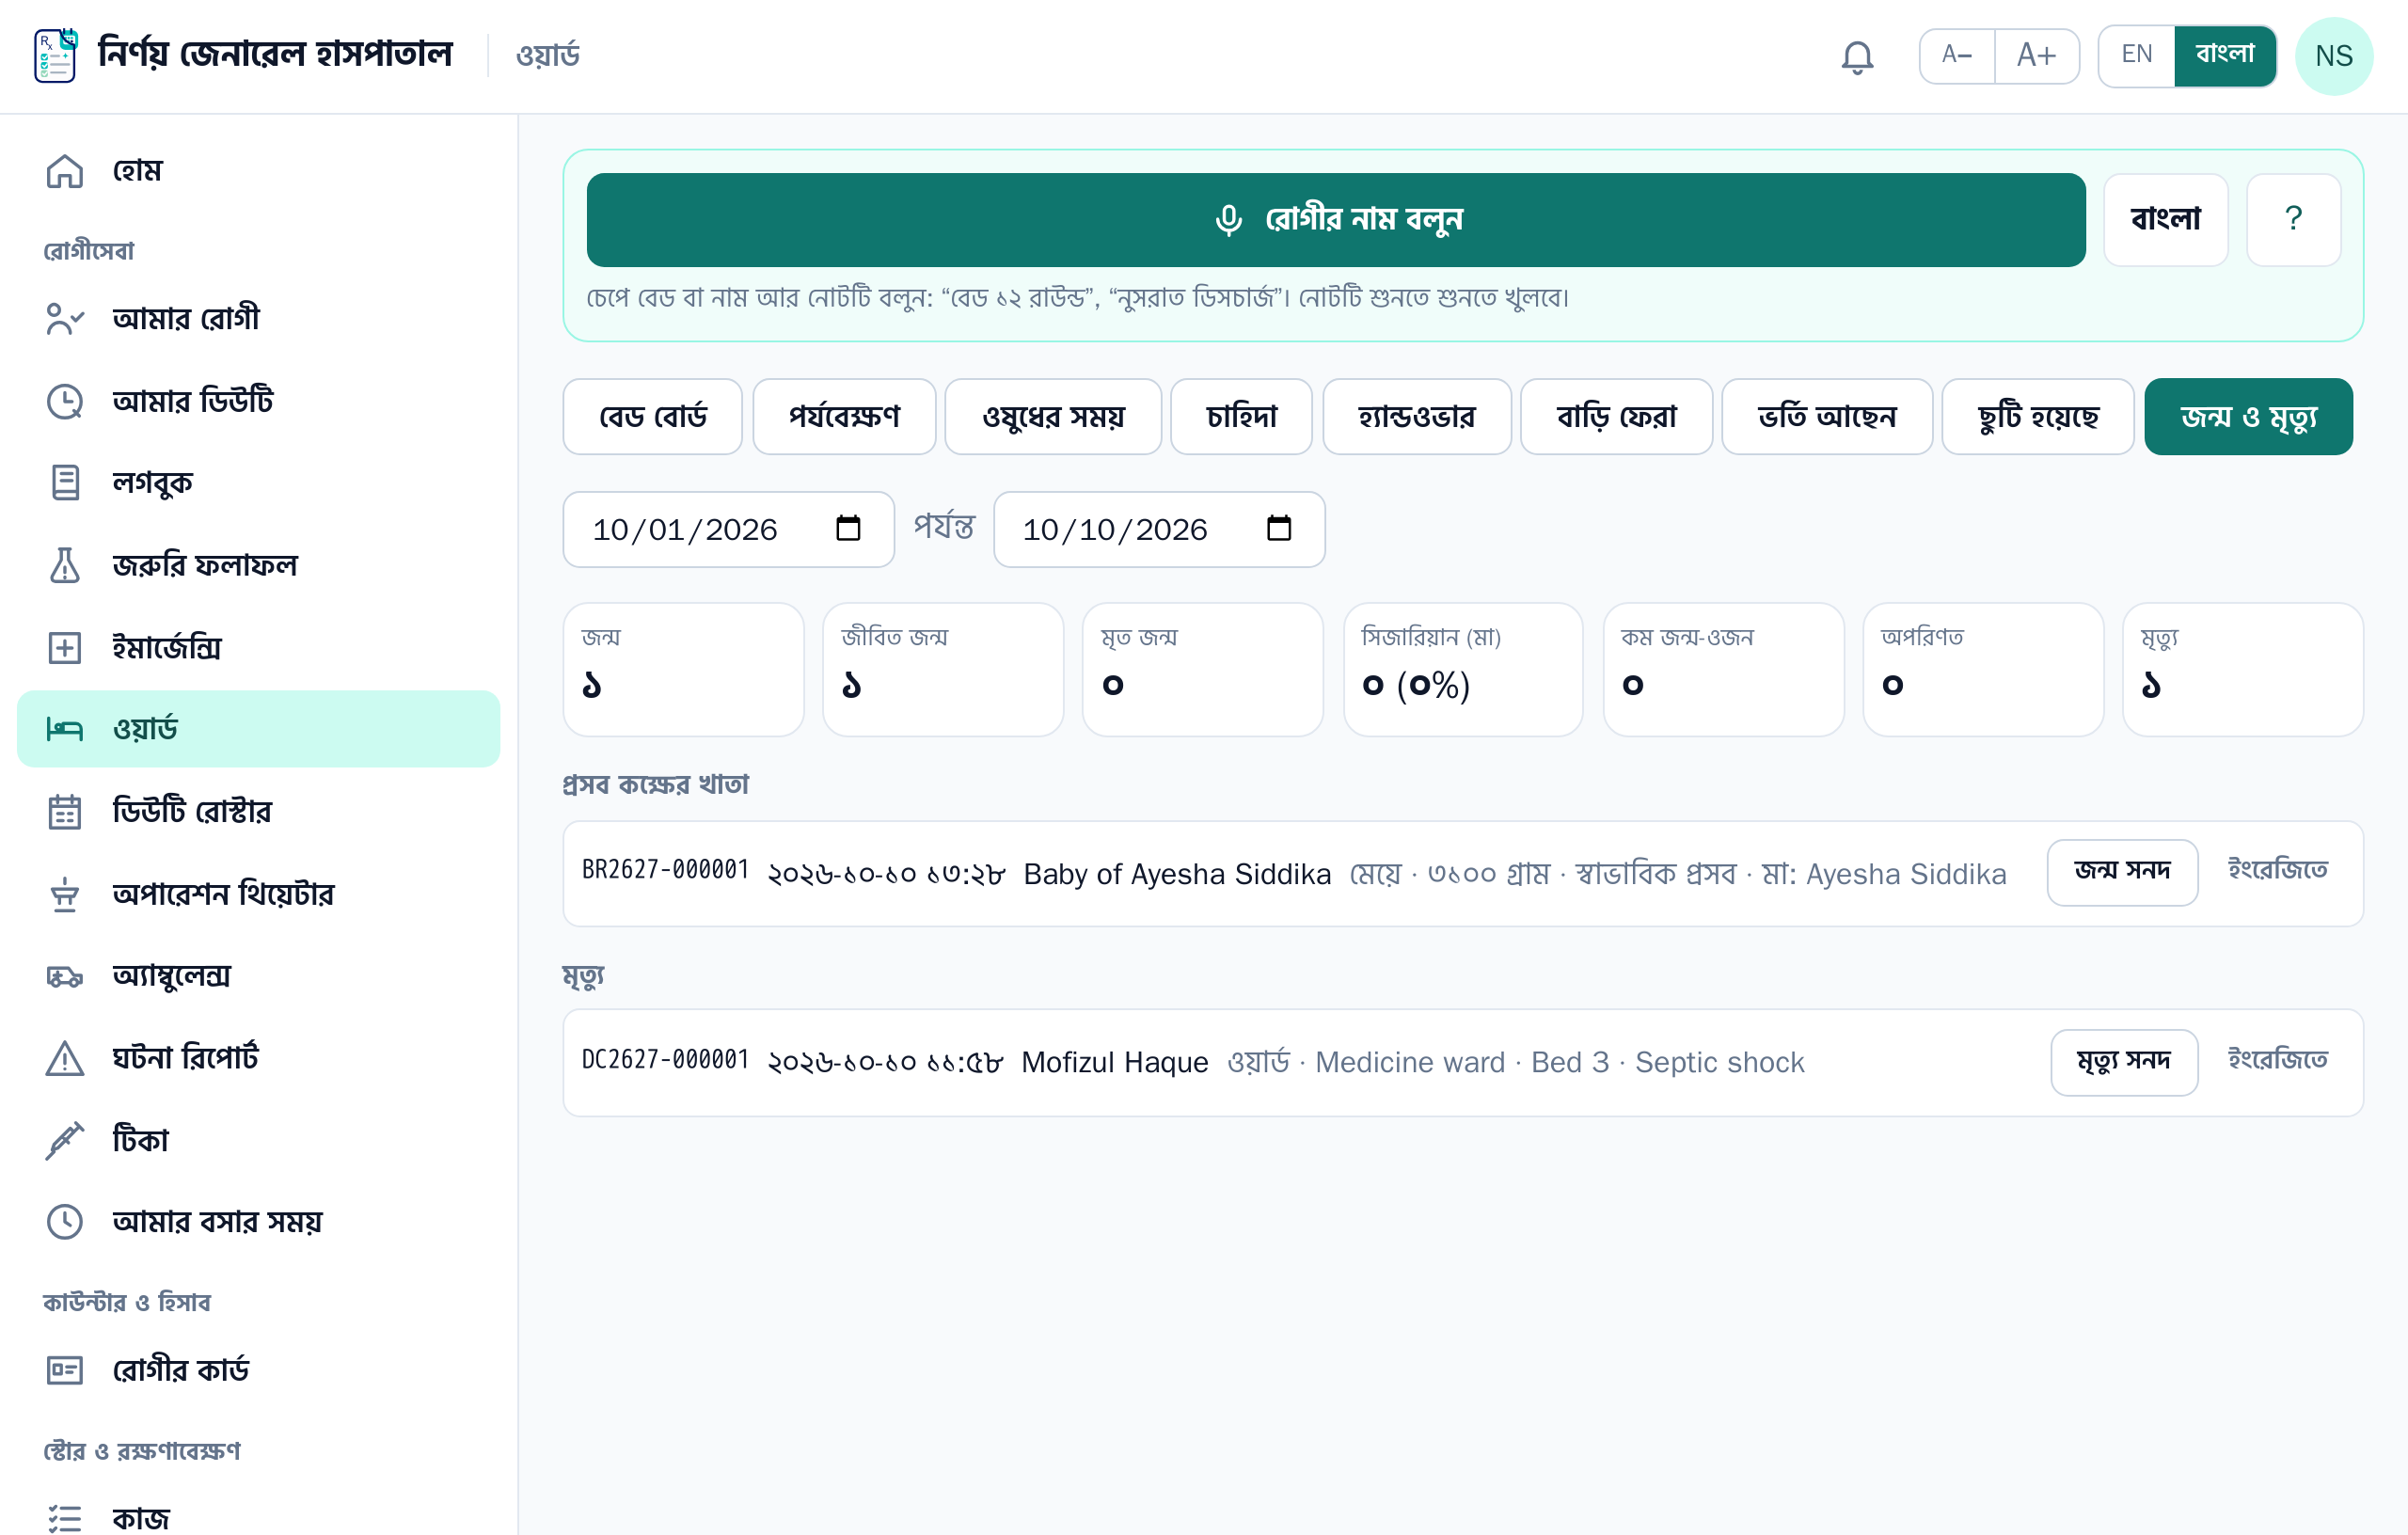
Task: Open the NS user avatar
Action: click(2333, 56)
